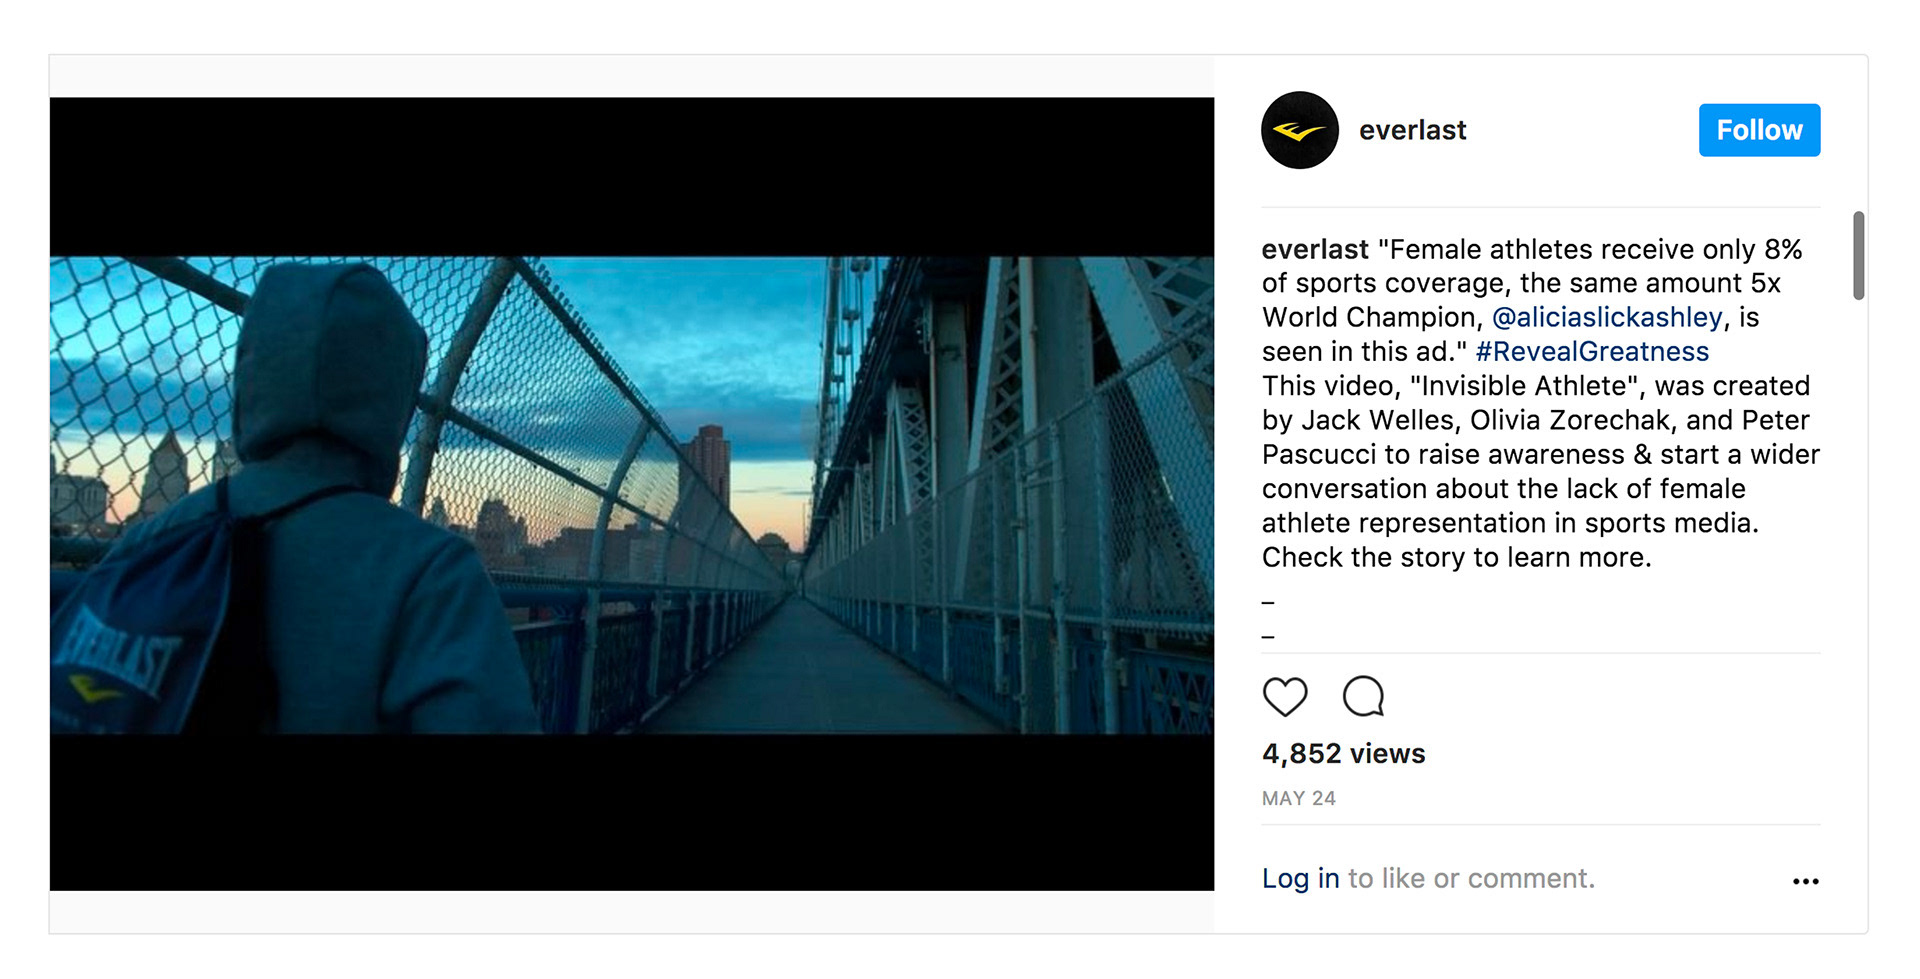Play the Invisible Athlete video

click(632, 494)
